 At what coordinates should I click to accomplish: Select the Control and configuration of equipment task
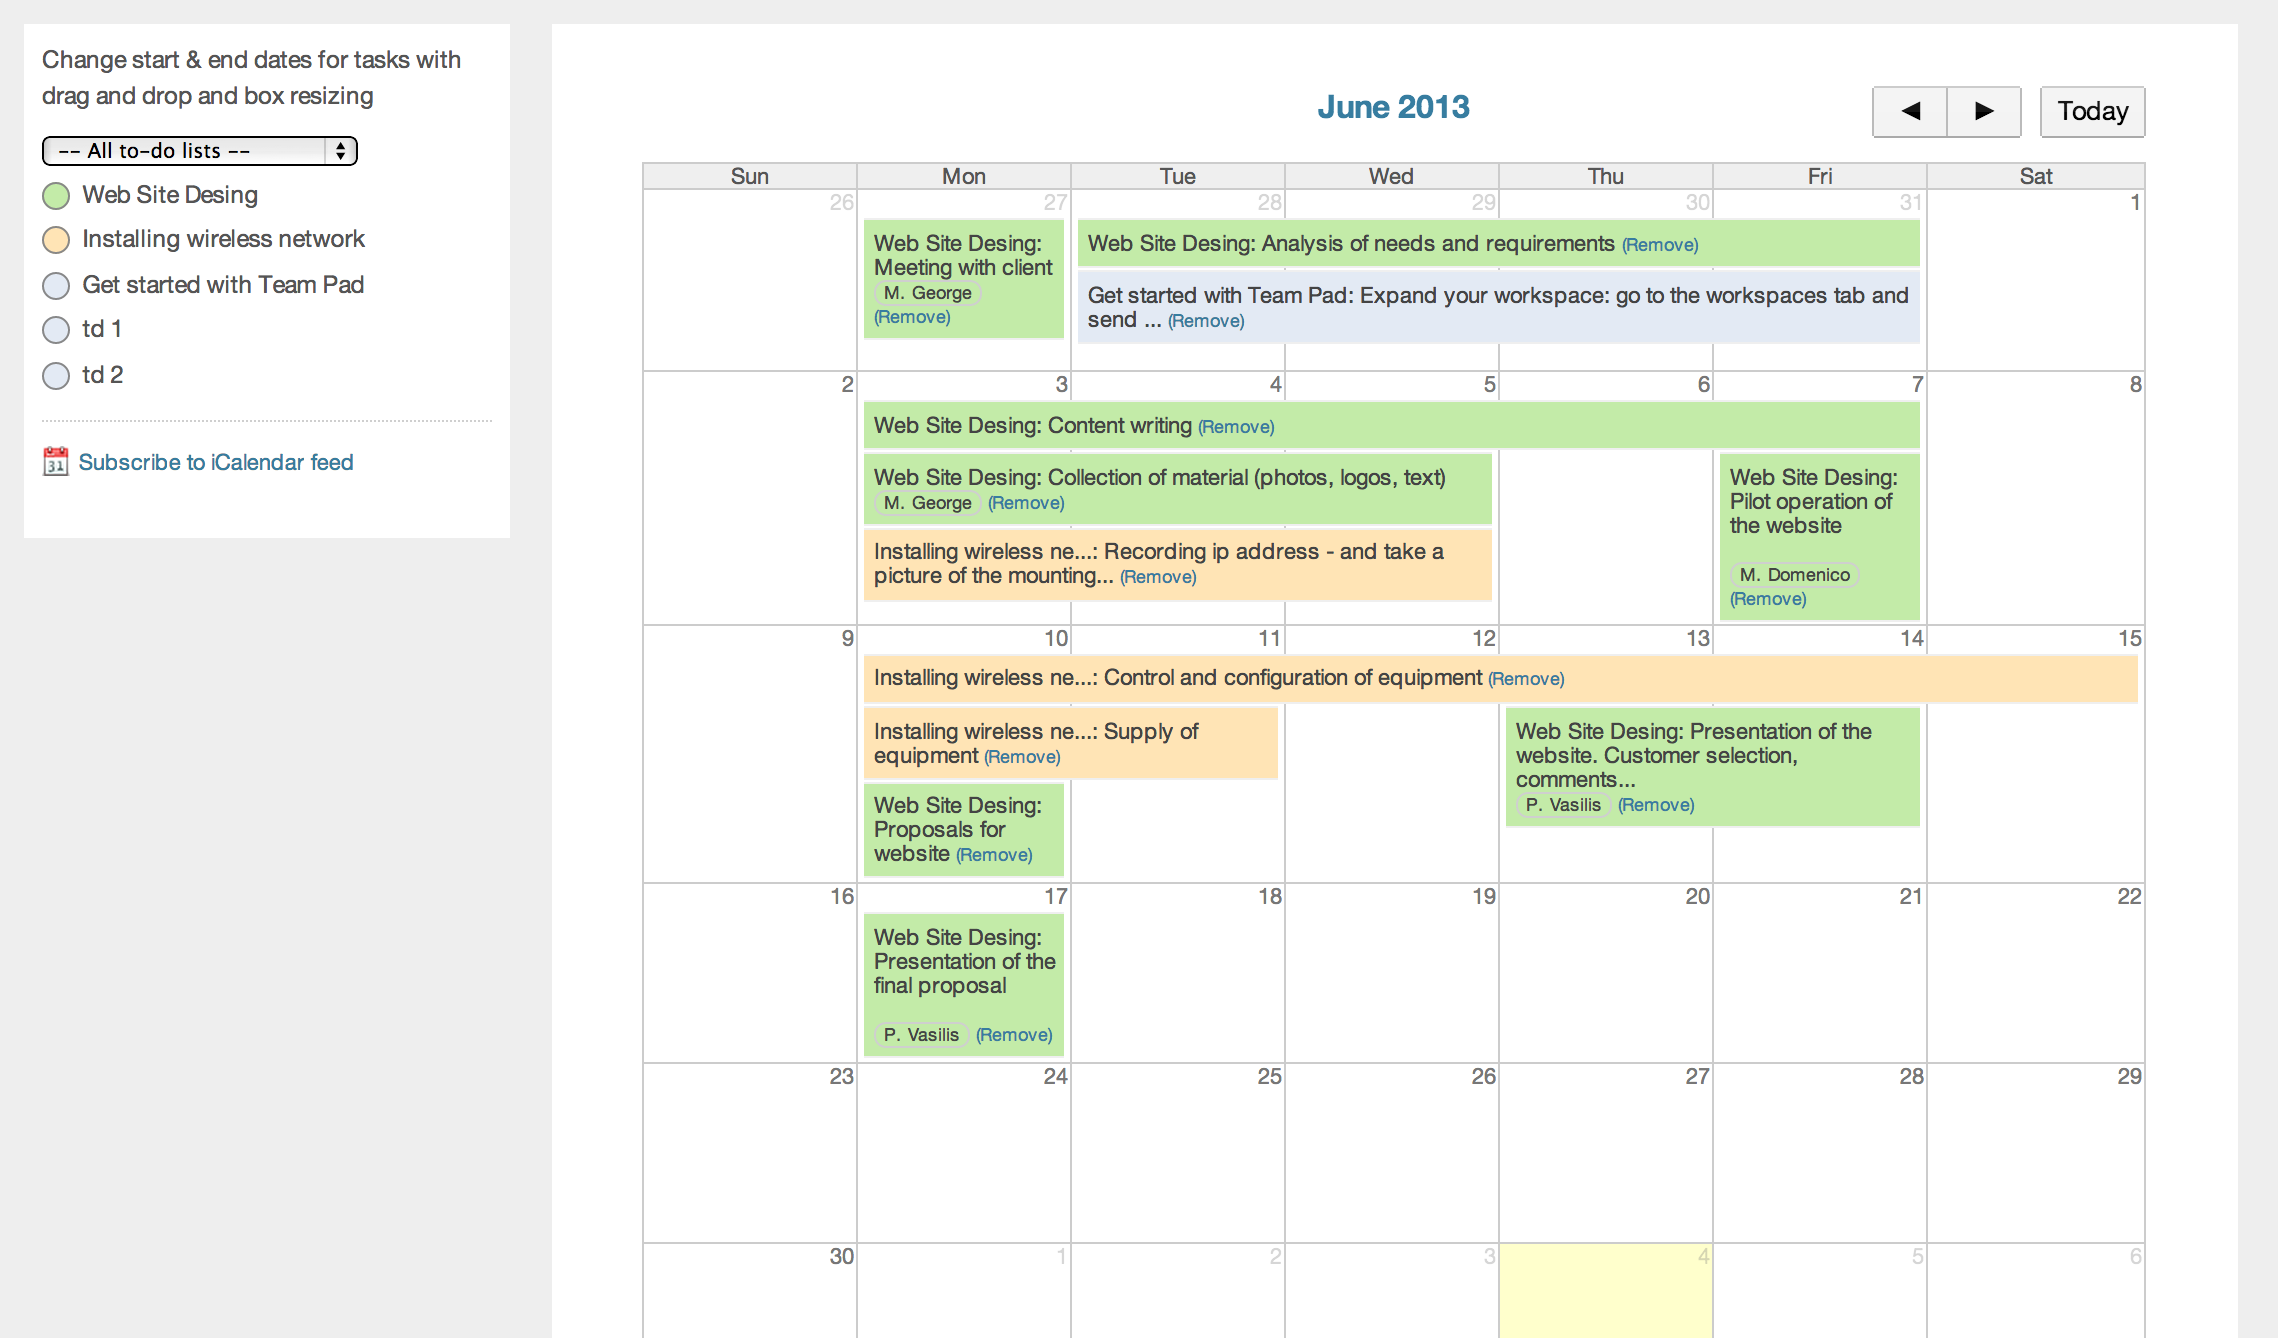1292,678
